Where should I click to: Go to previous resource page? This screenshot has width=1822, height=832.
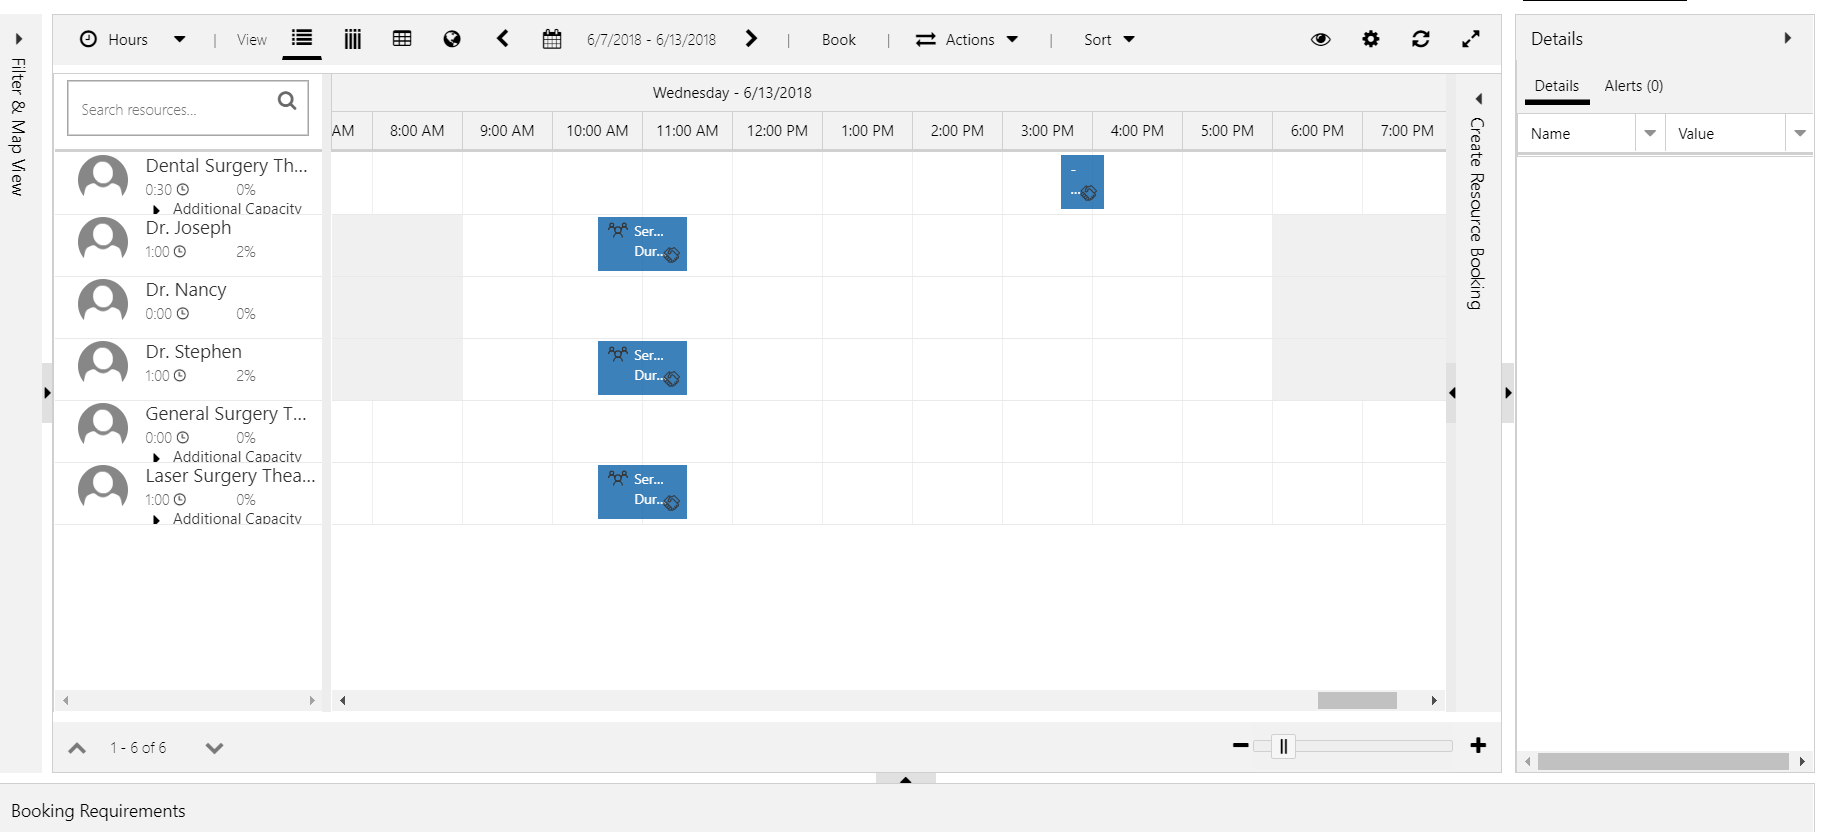[77, 748]
